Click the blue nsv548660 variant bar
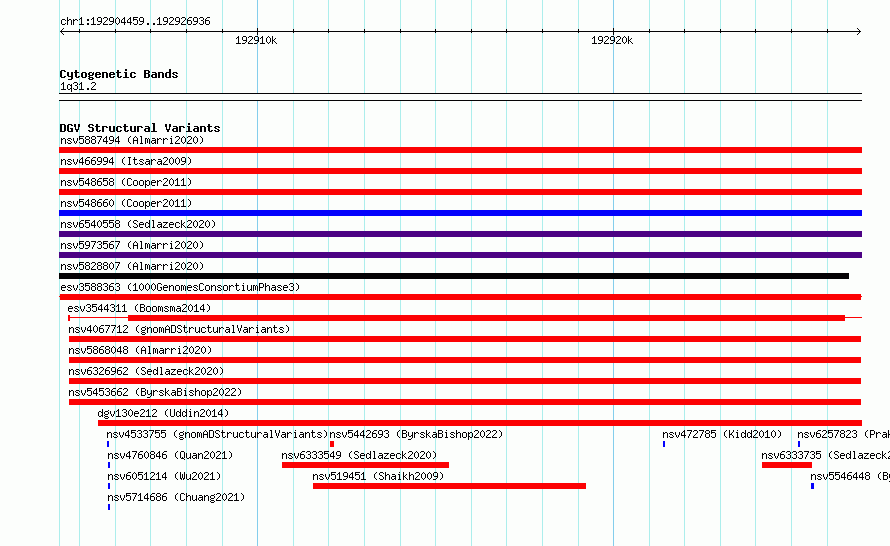Image resolution: width=890 pixels, height=546 pixels. tap(460, 213)
